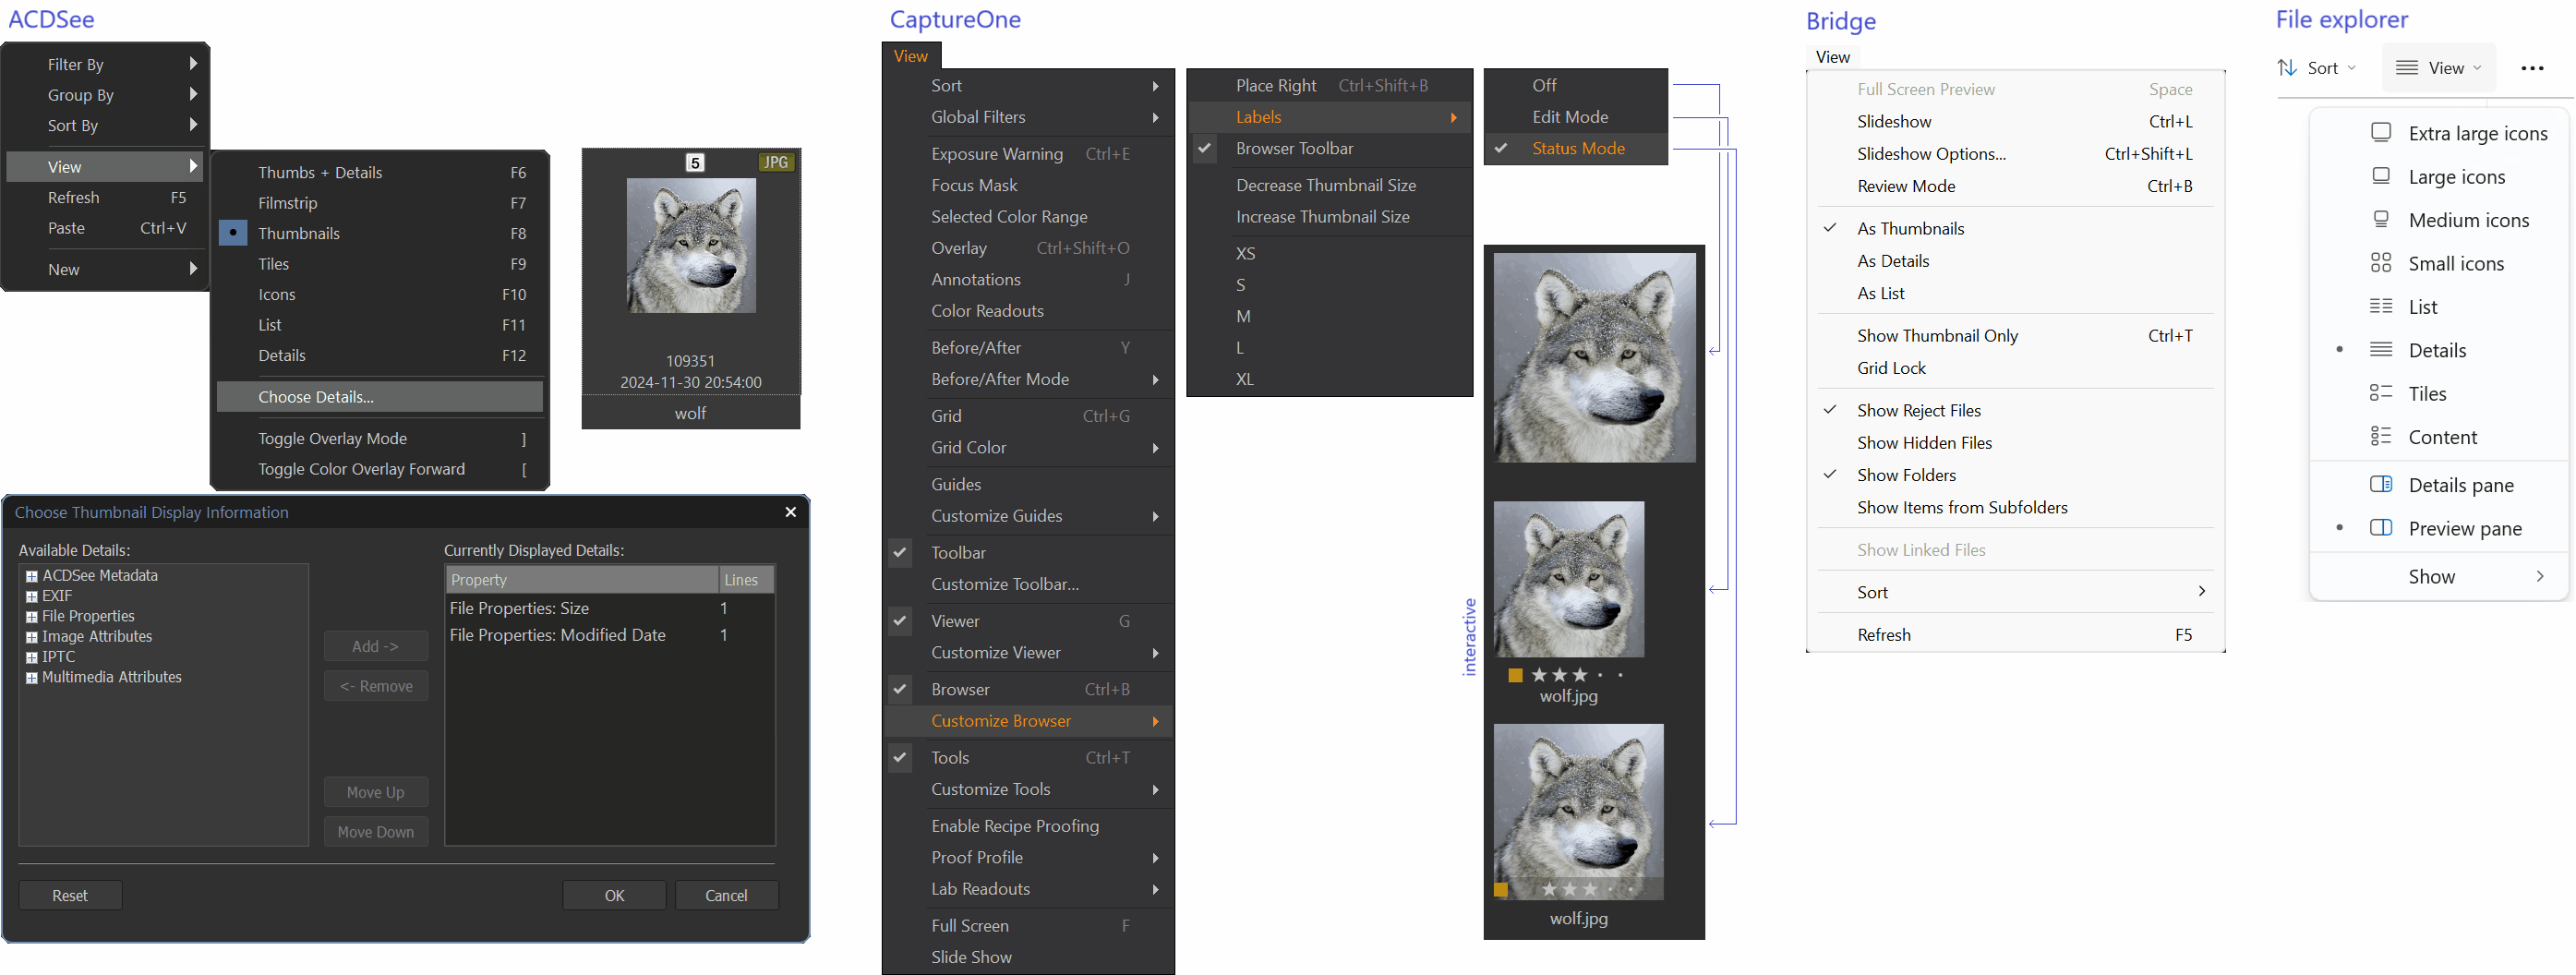The image size is (2576, 975).
Task: Click the Move Down button
Action: tap(375, 832)
